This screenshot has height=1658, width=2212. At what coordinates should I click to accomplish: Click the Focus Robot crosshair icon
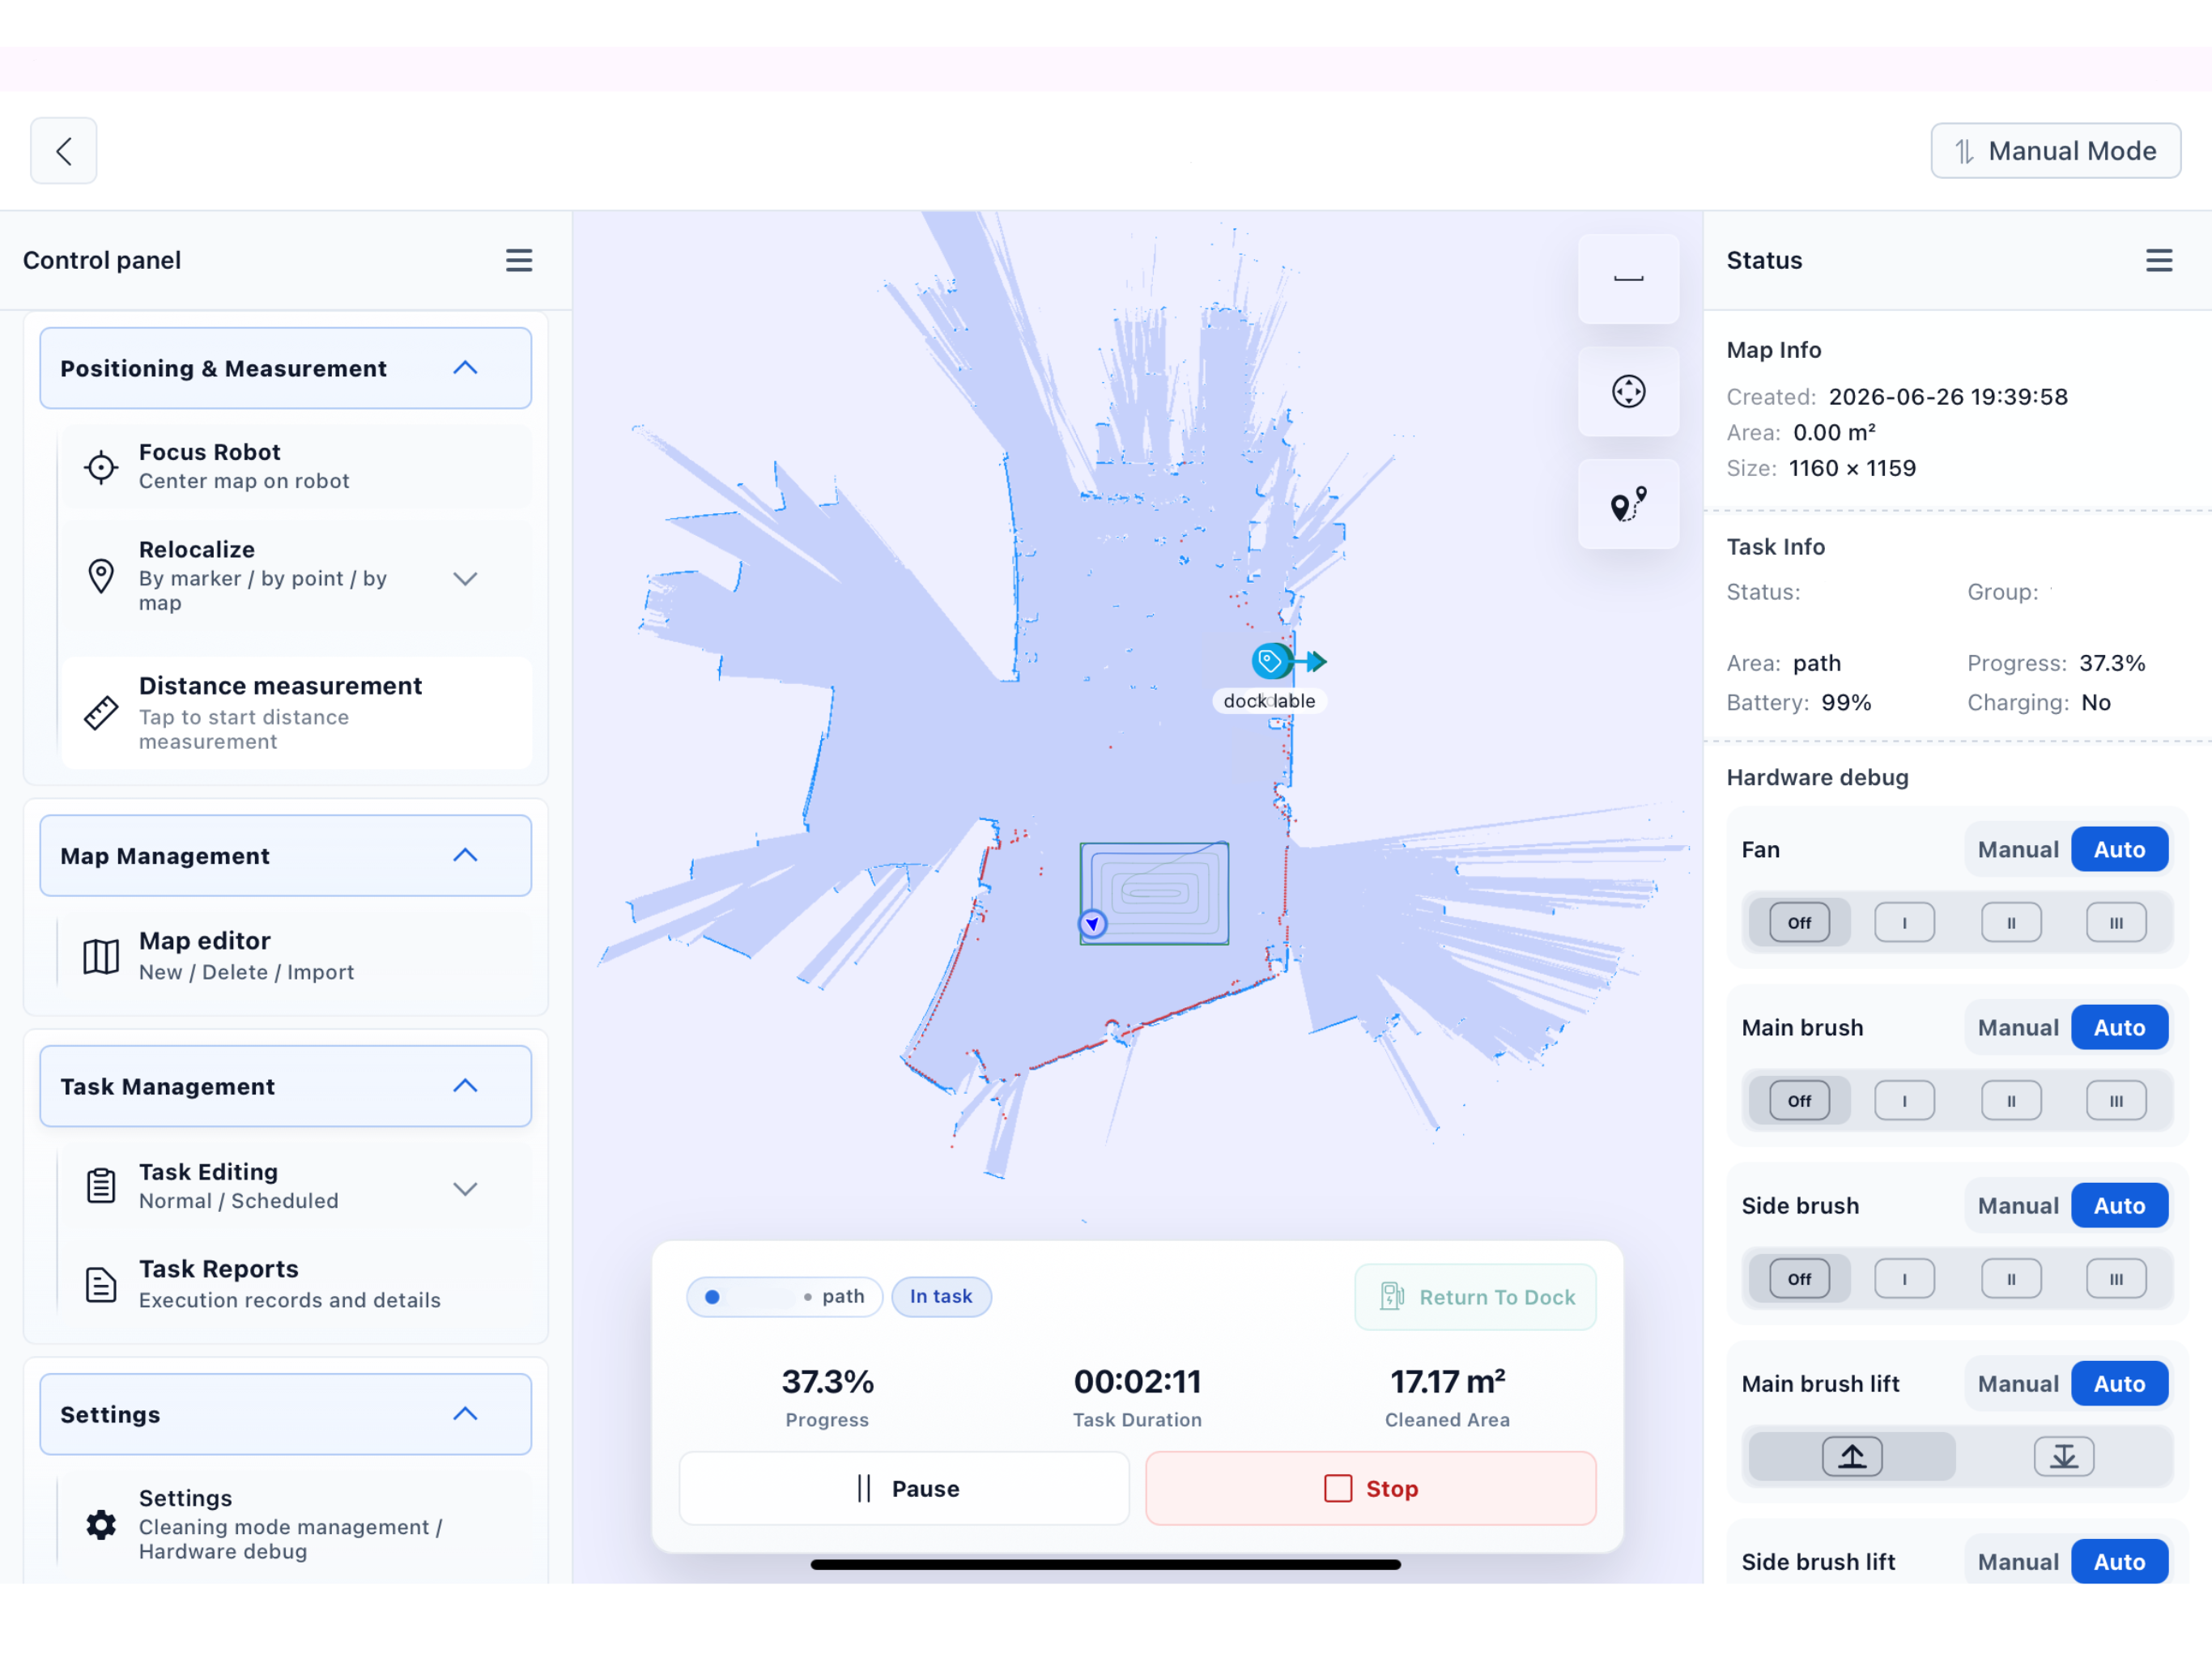click(x=101, y=467)
